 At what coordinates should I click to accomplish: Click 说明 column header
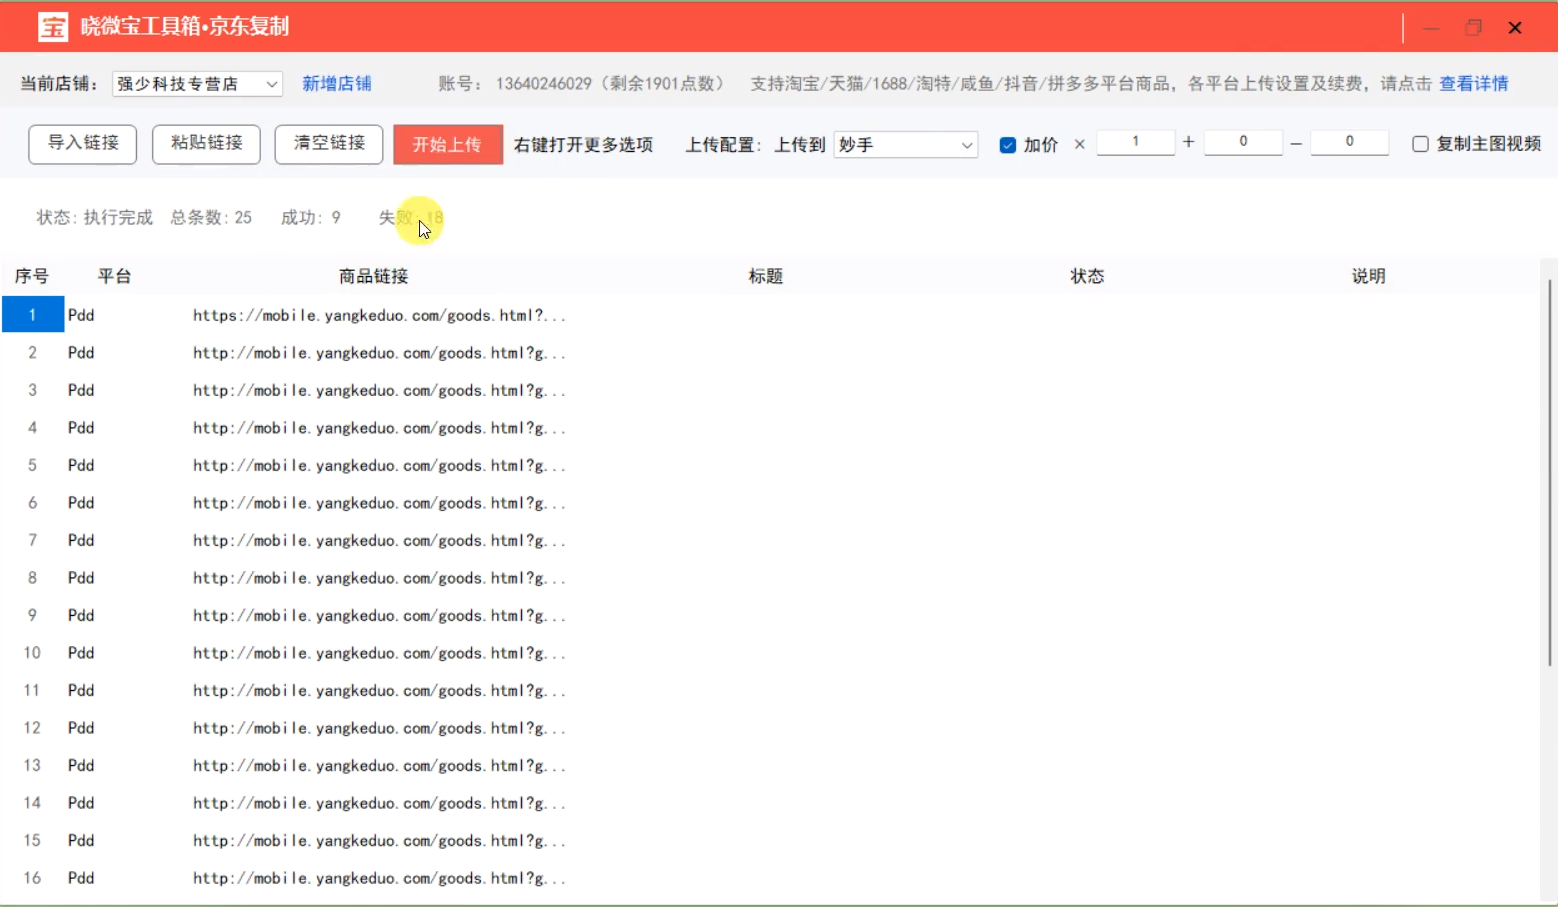pos(1369,276)
